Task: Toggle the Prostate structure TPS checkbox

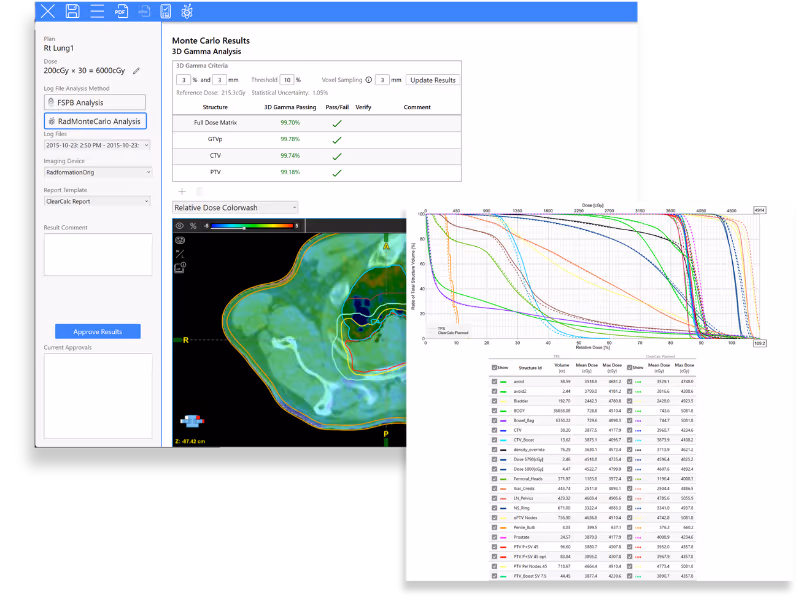Action: point(494,537)
